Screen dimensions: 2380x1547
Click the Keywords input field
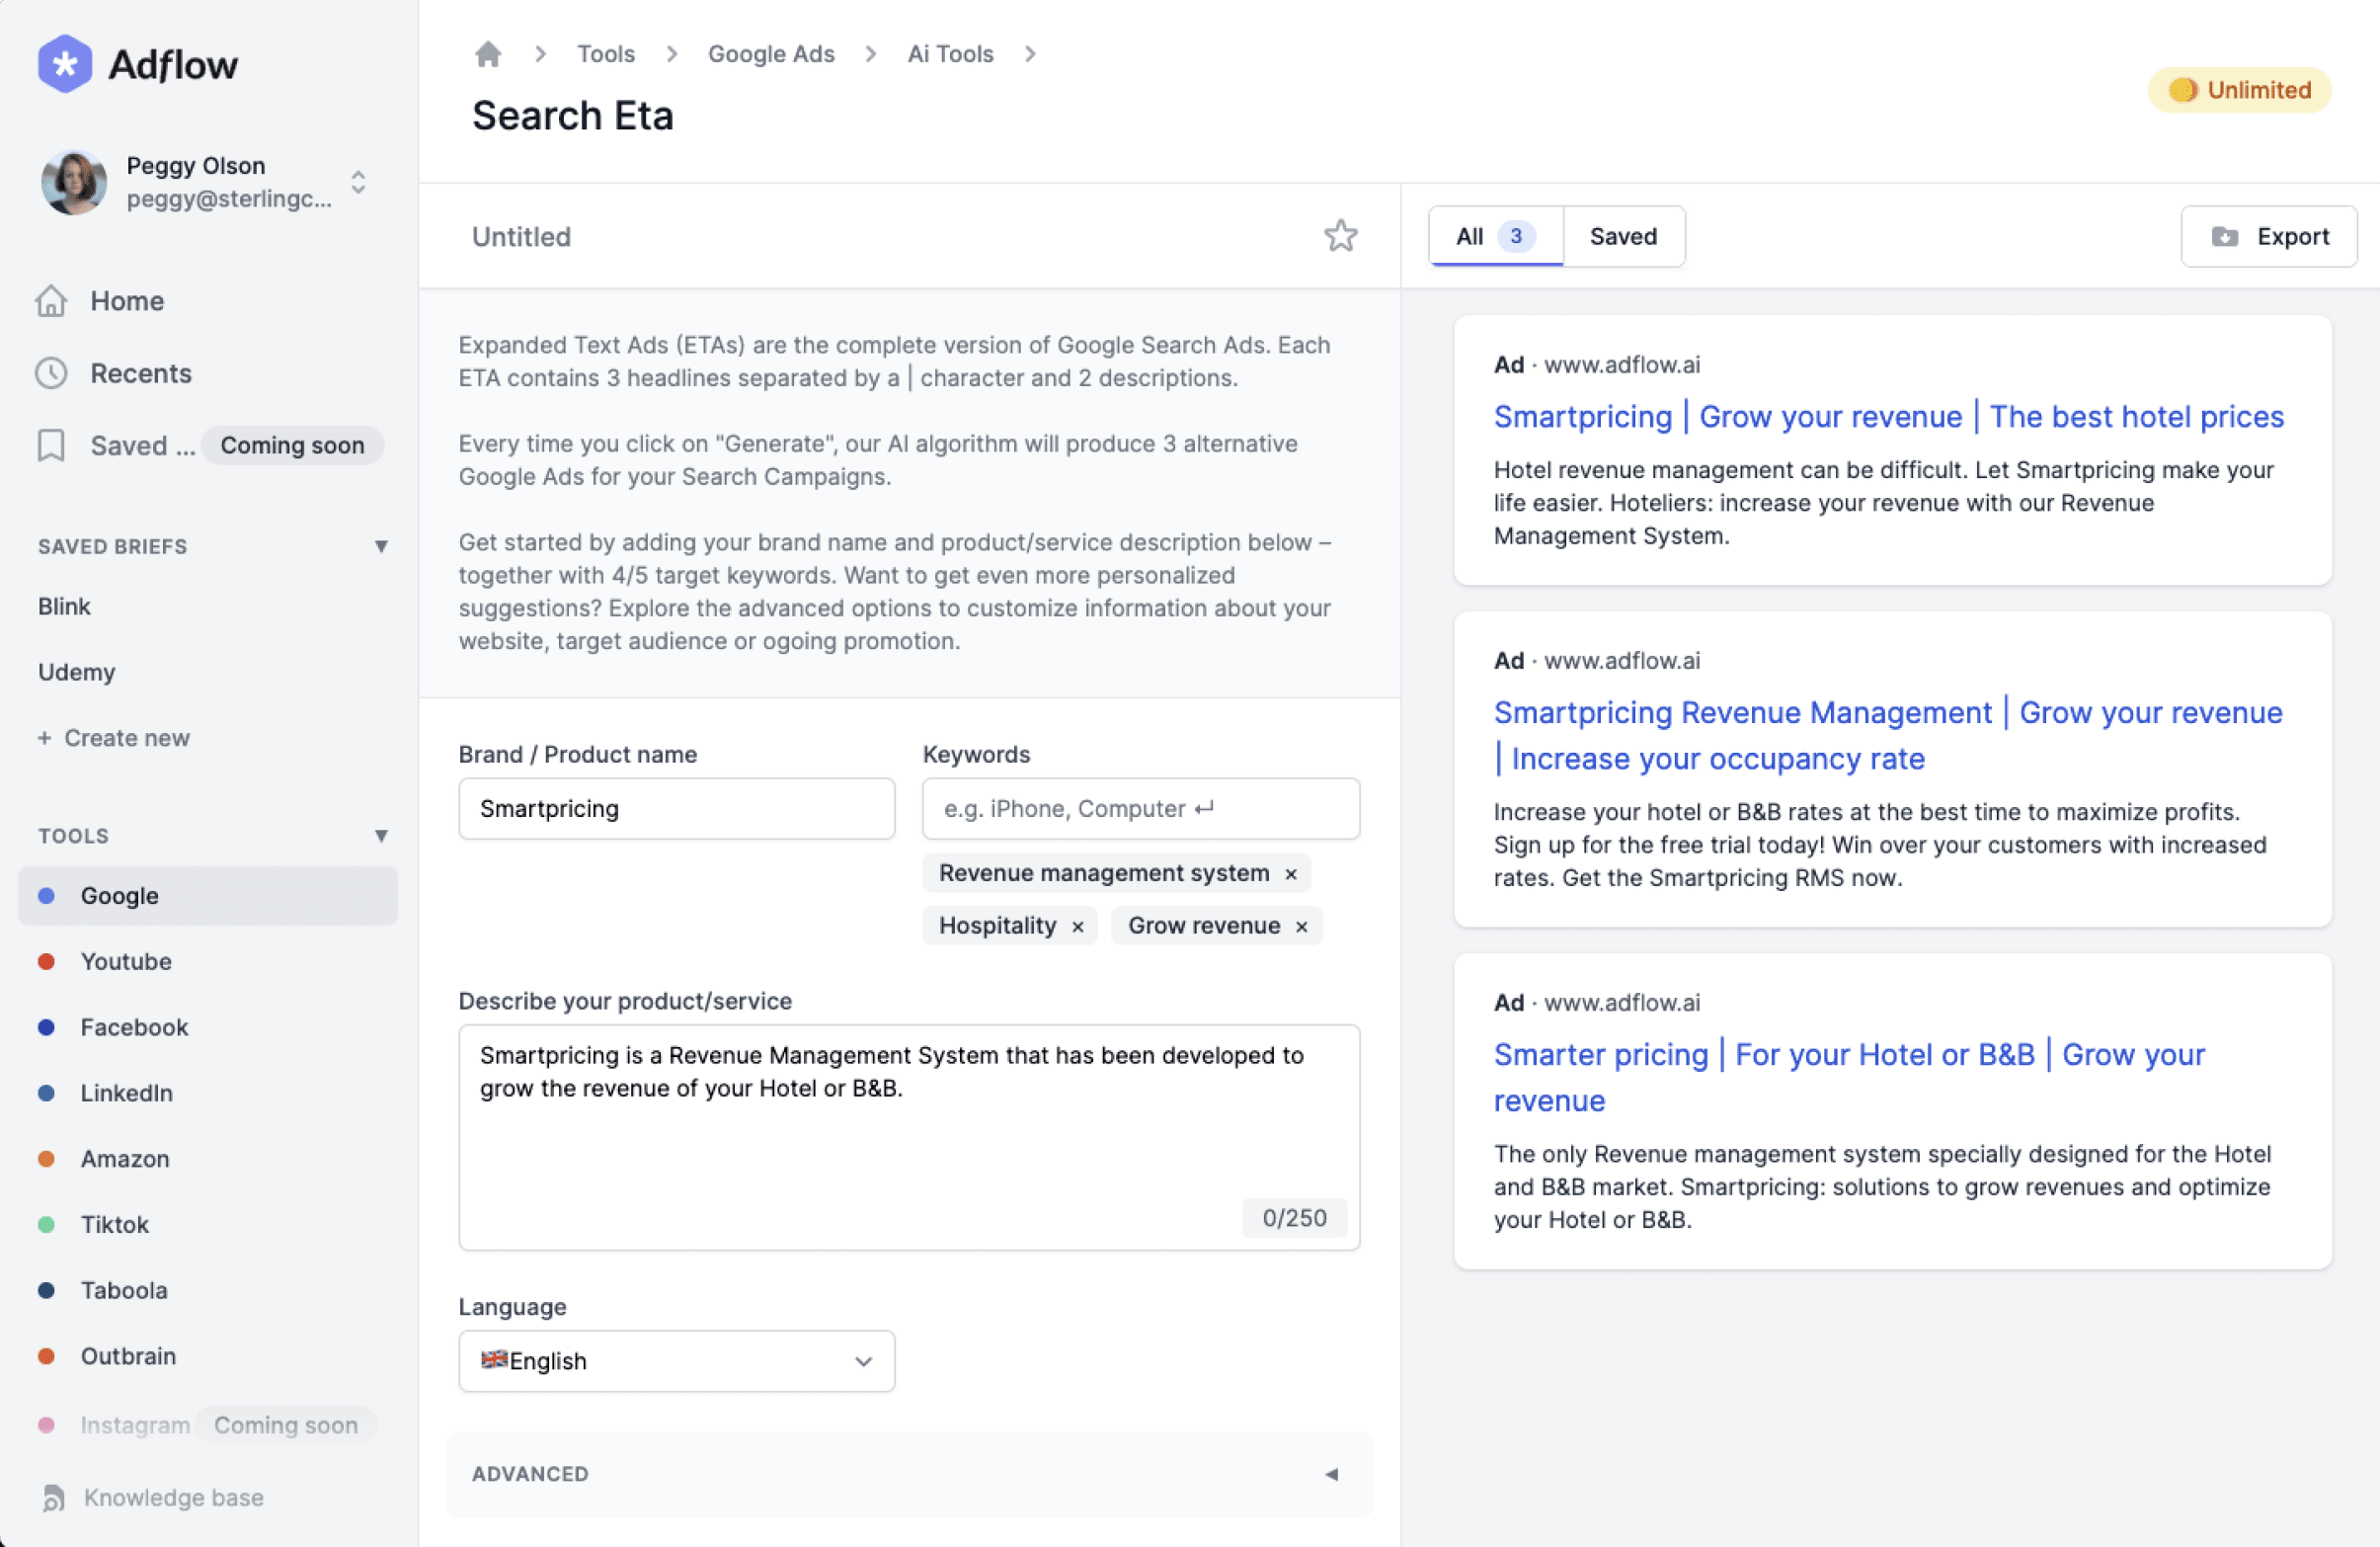point(1140,808)
